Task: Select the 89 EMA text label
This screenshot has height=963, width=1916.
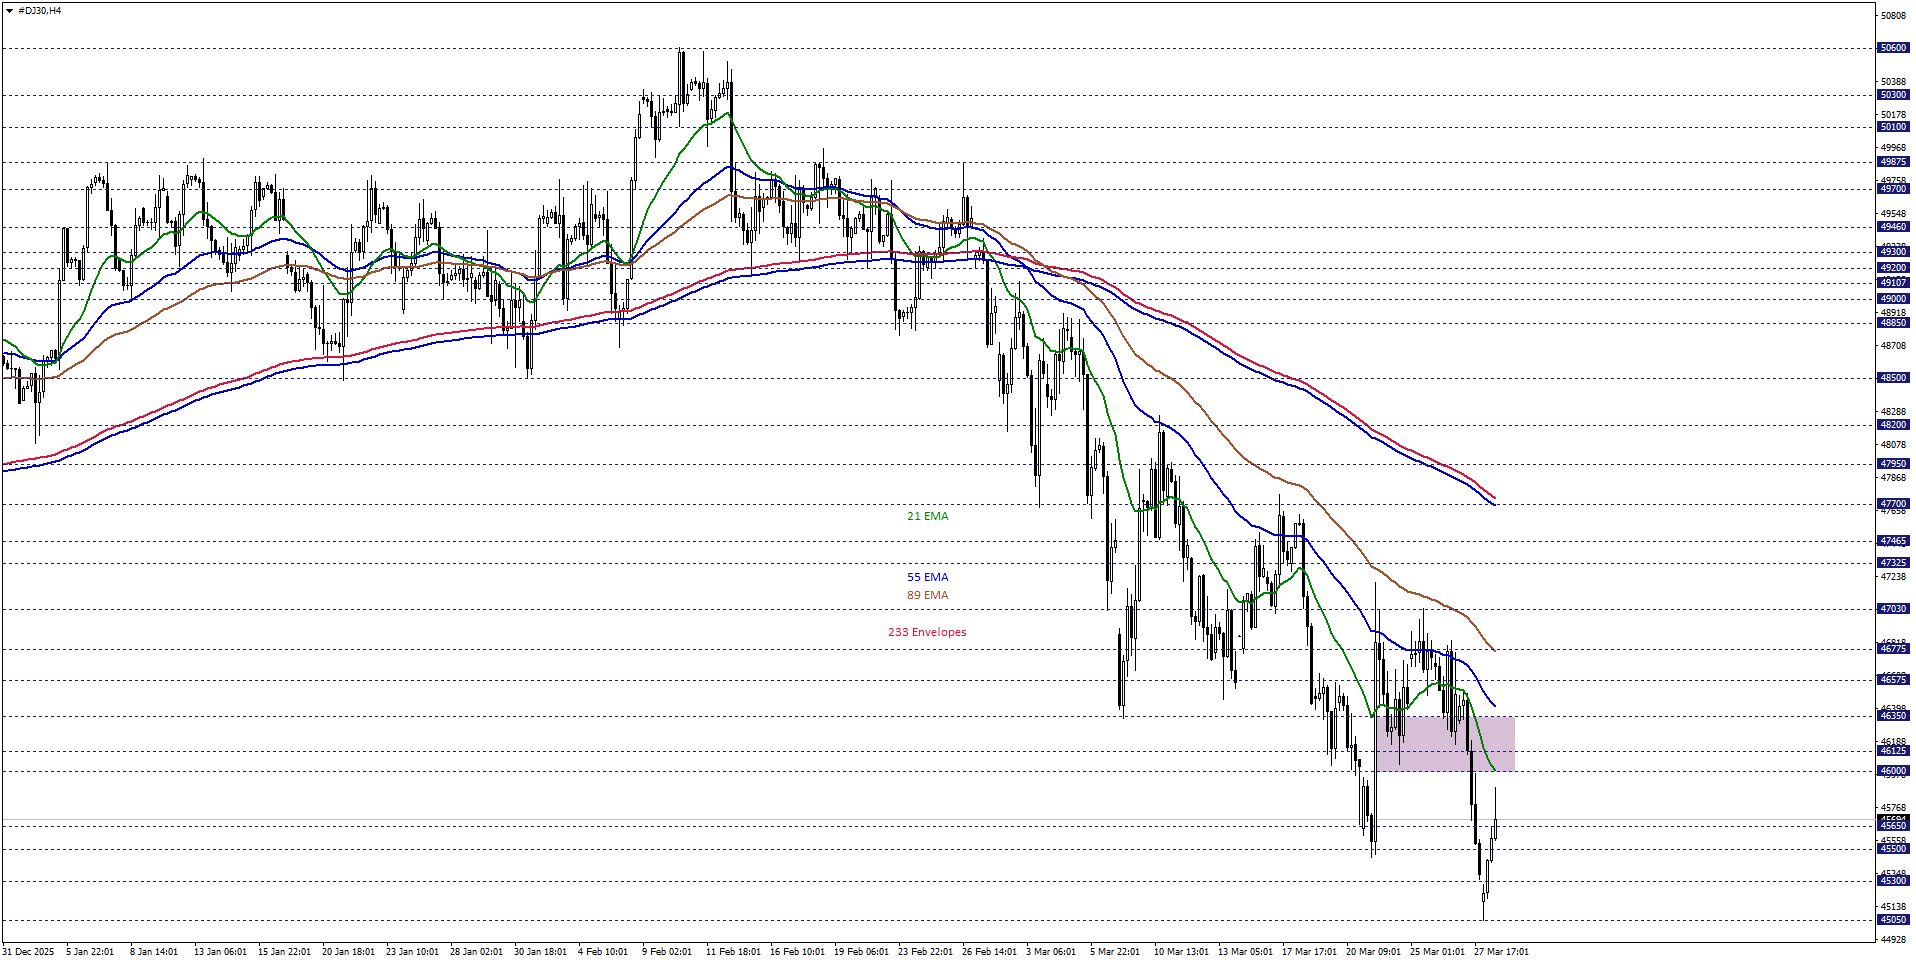Action: pos(927,595)
